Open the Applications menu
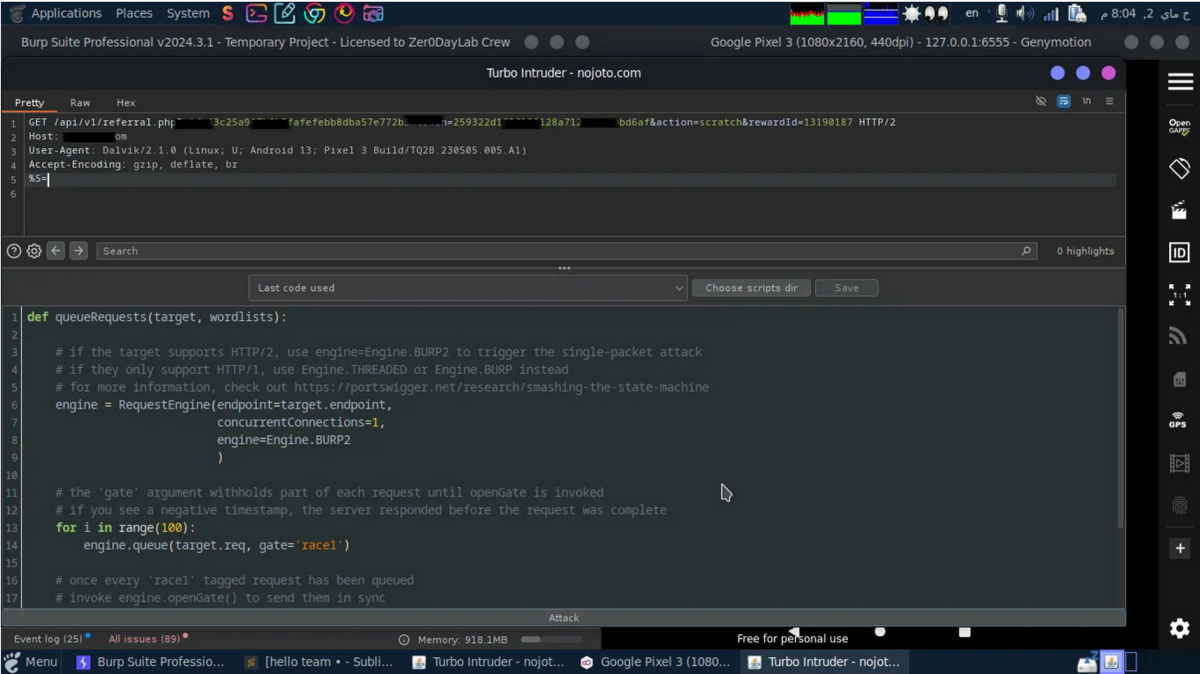1200x674 pixels. pos(66,14)
